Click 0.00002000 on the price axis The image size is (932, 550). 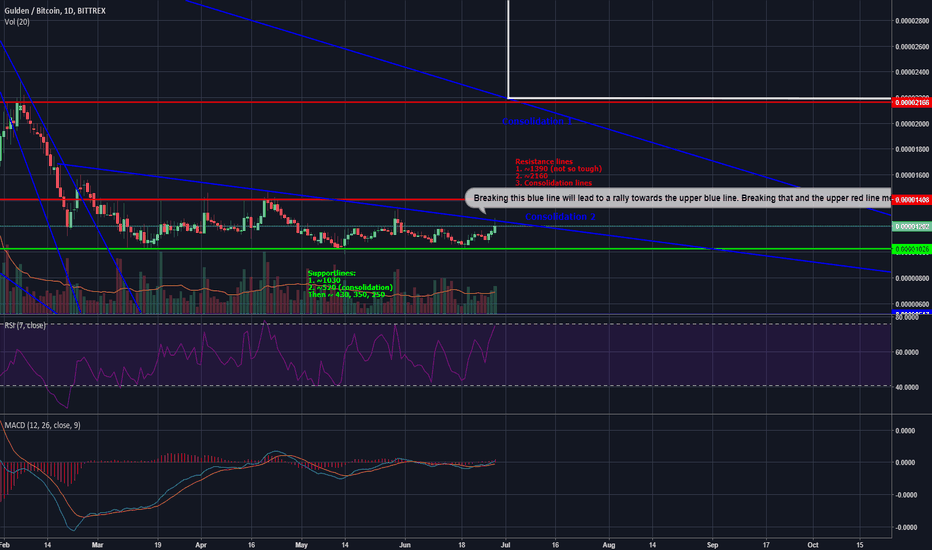pyautogui.click(x=912, y=124)
